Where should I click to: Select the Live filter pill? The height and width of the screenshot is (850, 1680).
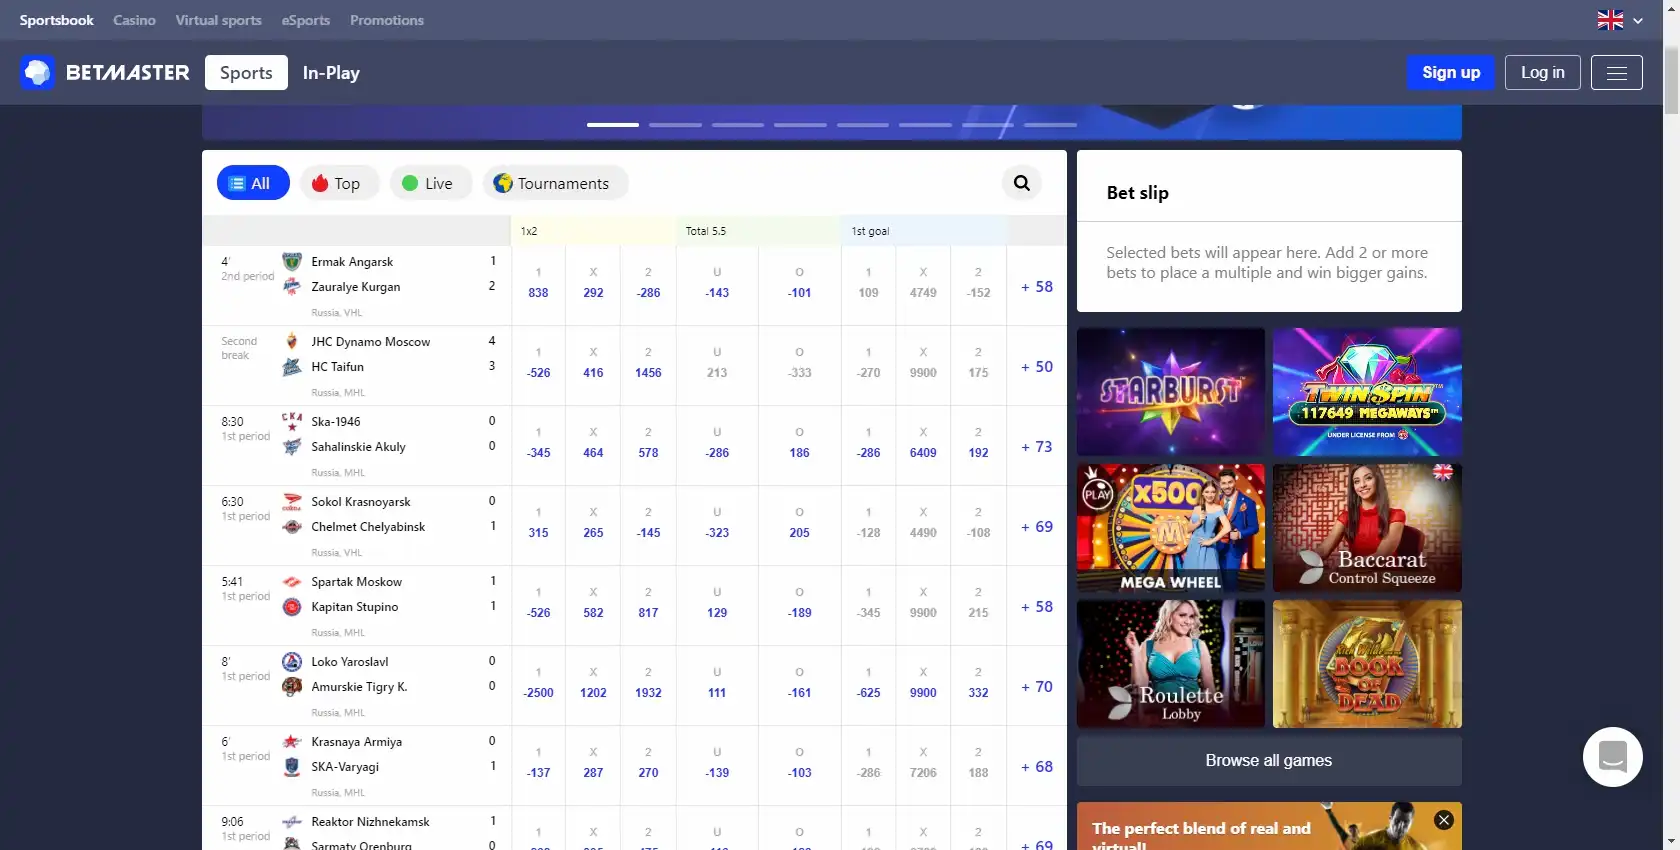(430, 183)
